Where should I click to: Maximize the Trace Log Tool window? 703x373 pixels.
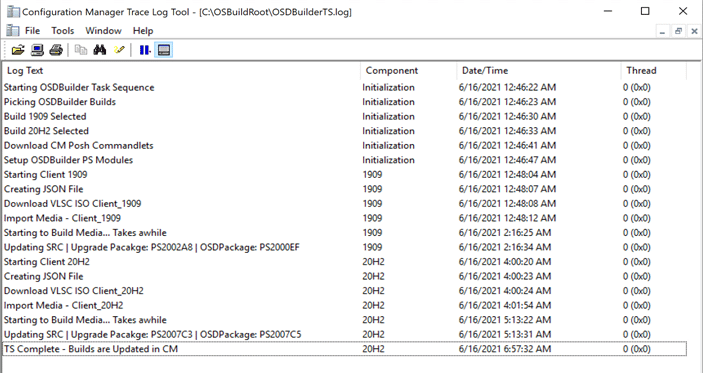click(x=645, y=11)
